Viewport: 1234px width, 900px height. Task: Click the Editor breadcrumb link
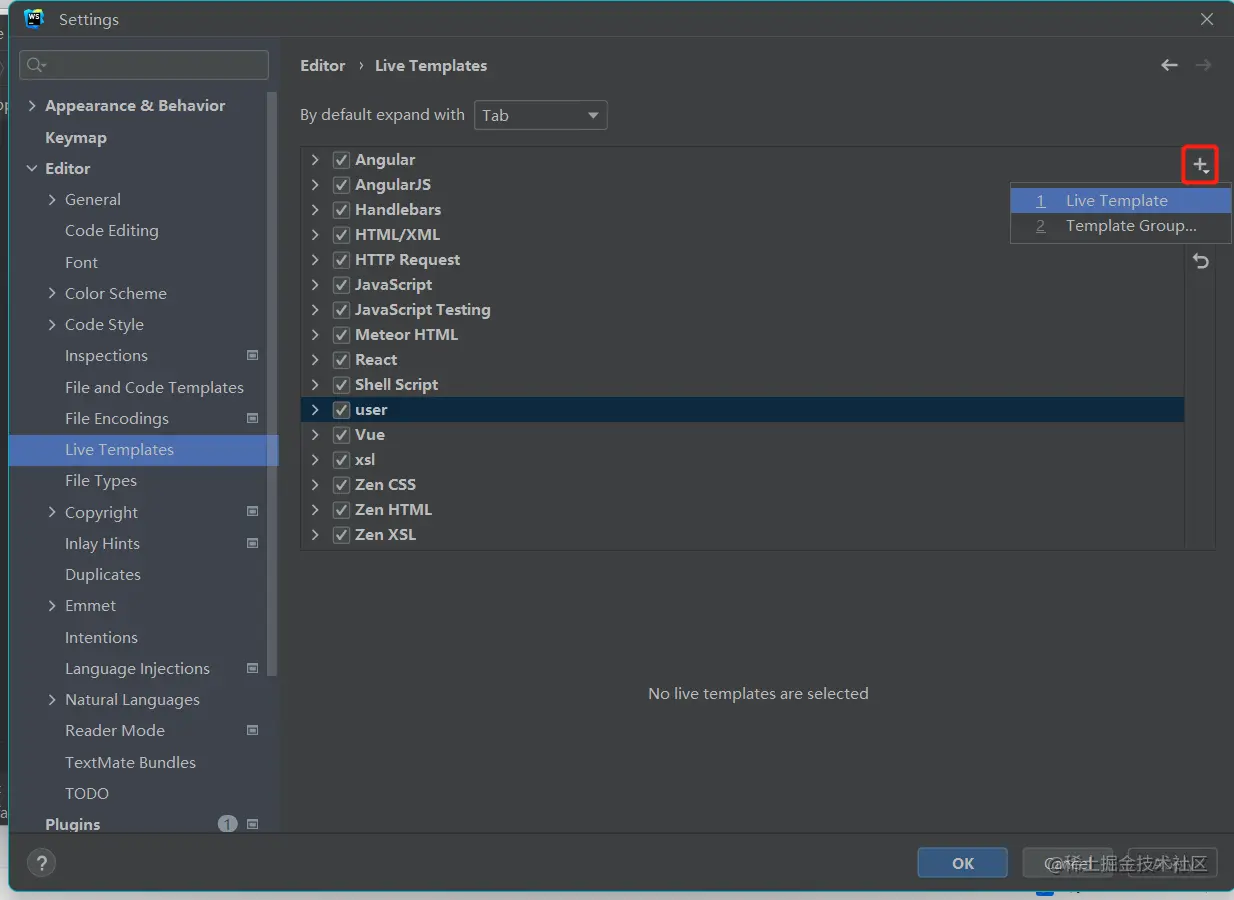click(323, 65)
